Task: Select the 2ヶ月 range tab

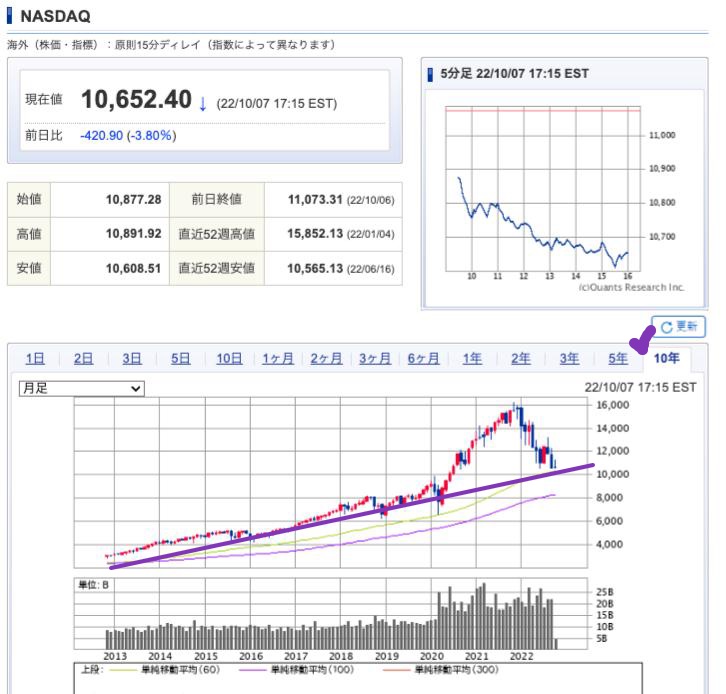Action: (326, 358)
